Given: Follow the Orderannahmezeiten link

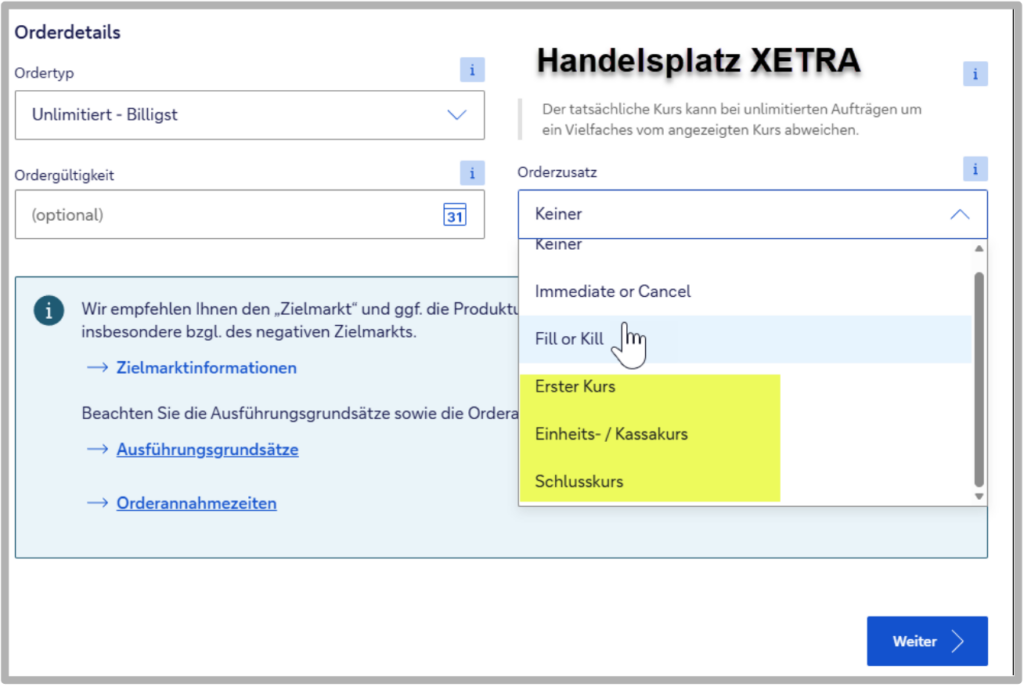Looking at the screenshot, I should 196,504.
